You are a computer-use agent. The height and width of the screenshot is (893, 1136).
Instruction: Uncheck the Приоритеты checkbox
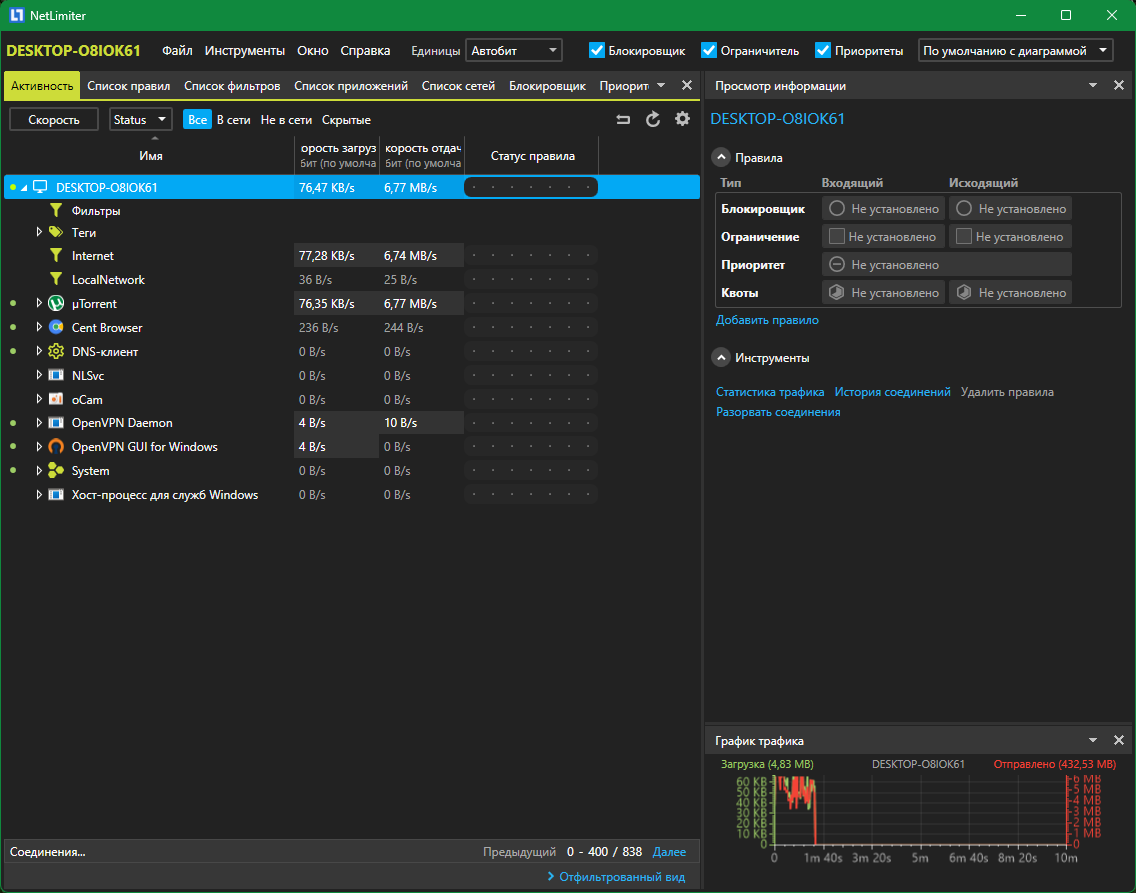[823, 50]
